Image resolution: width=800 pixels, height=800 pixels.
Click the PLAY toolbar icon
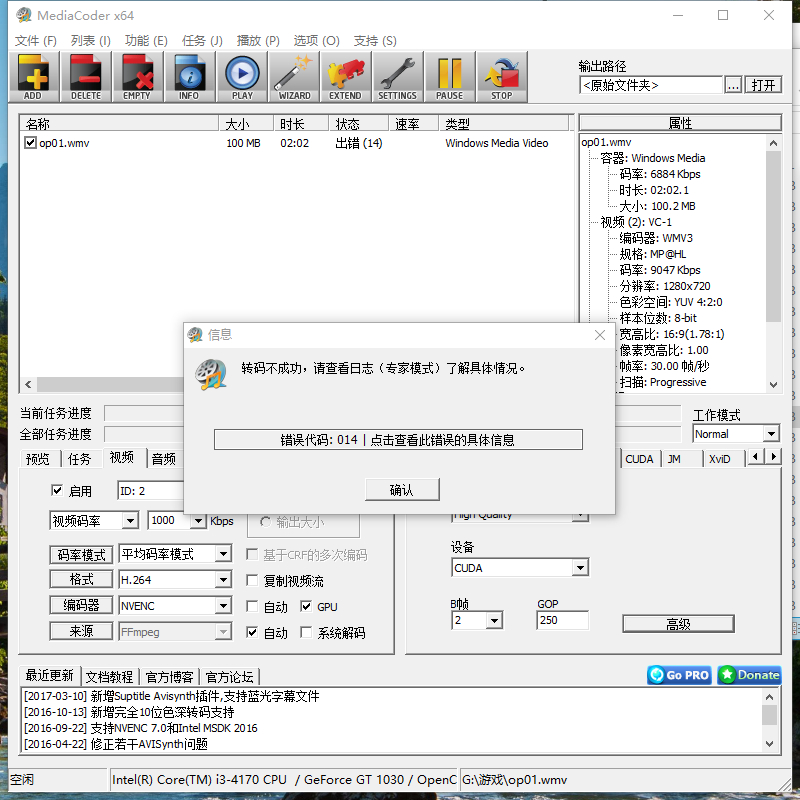[x=242, y=77]
